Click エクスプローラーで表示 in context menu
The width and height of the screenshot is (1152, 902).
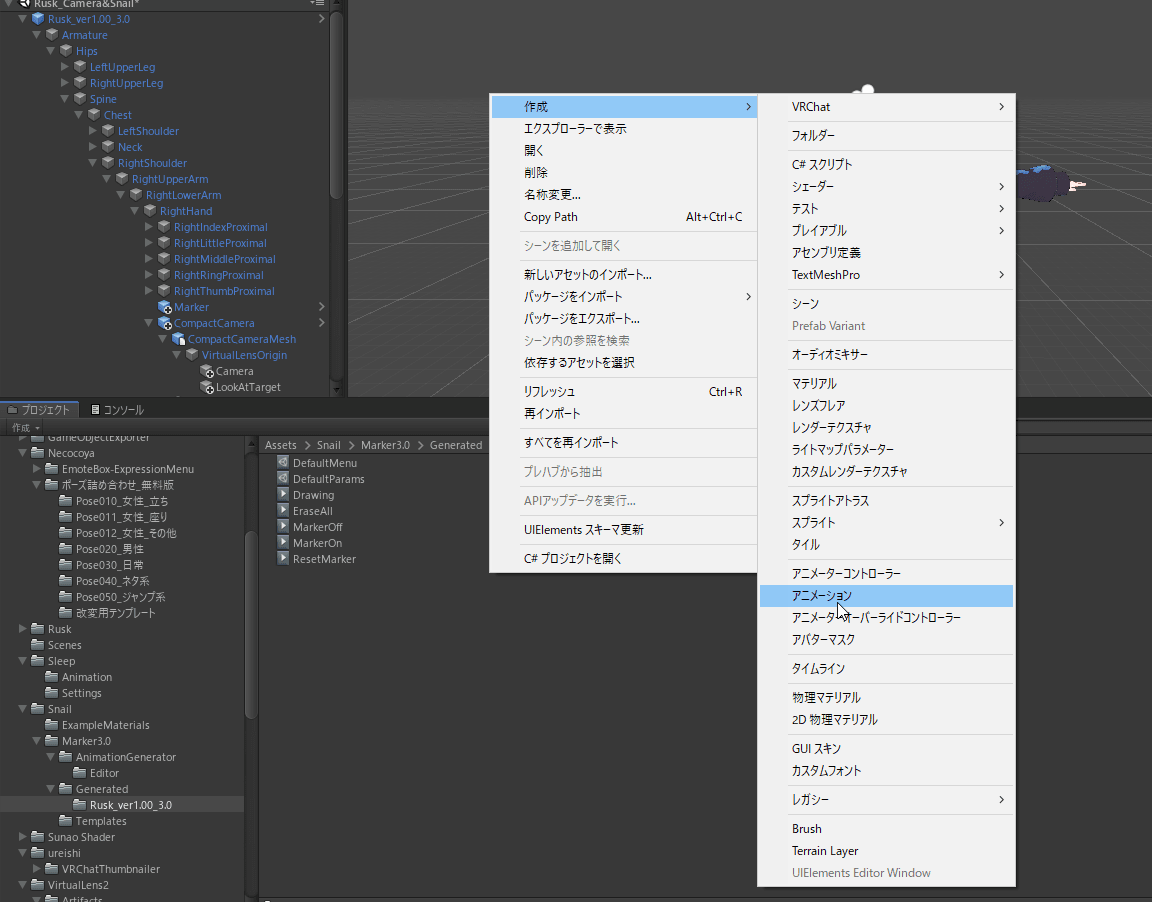[575, 129]
